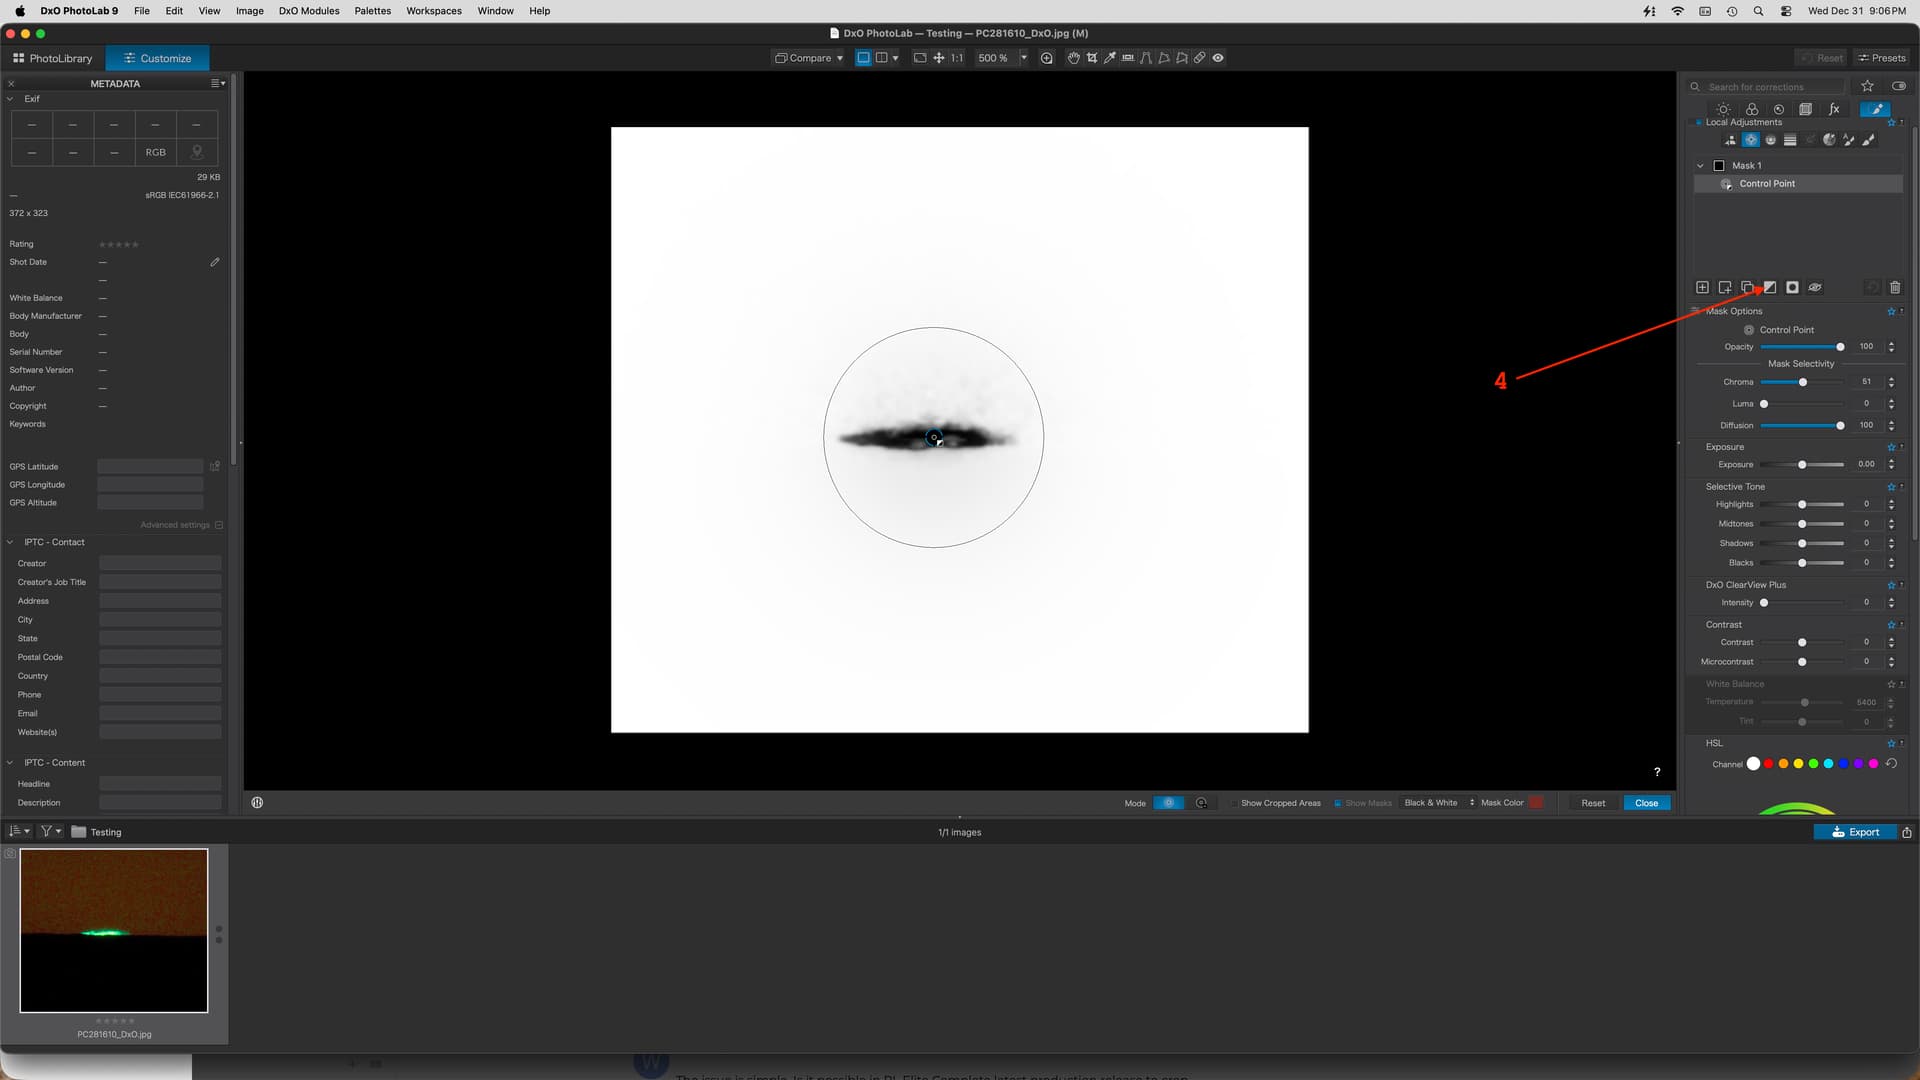
Task: Select the White Balance eyedropper tool
Action: (1110, 58)
